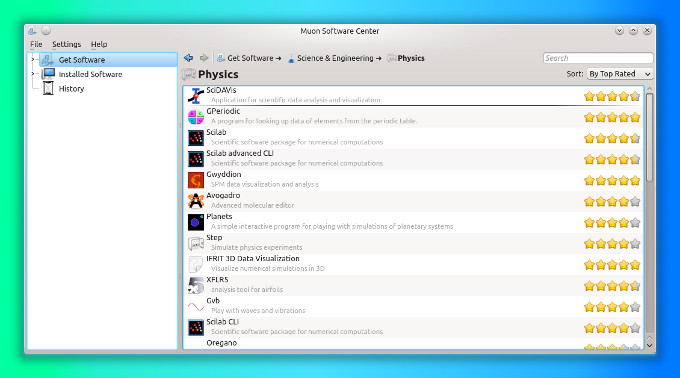Image resolution: width=680 pixels, height=378 pixels.
Task: Click the Search input field
Action: 598,58
